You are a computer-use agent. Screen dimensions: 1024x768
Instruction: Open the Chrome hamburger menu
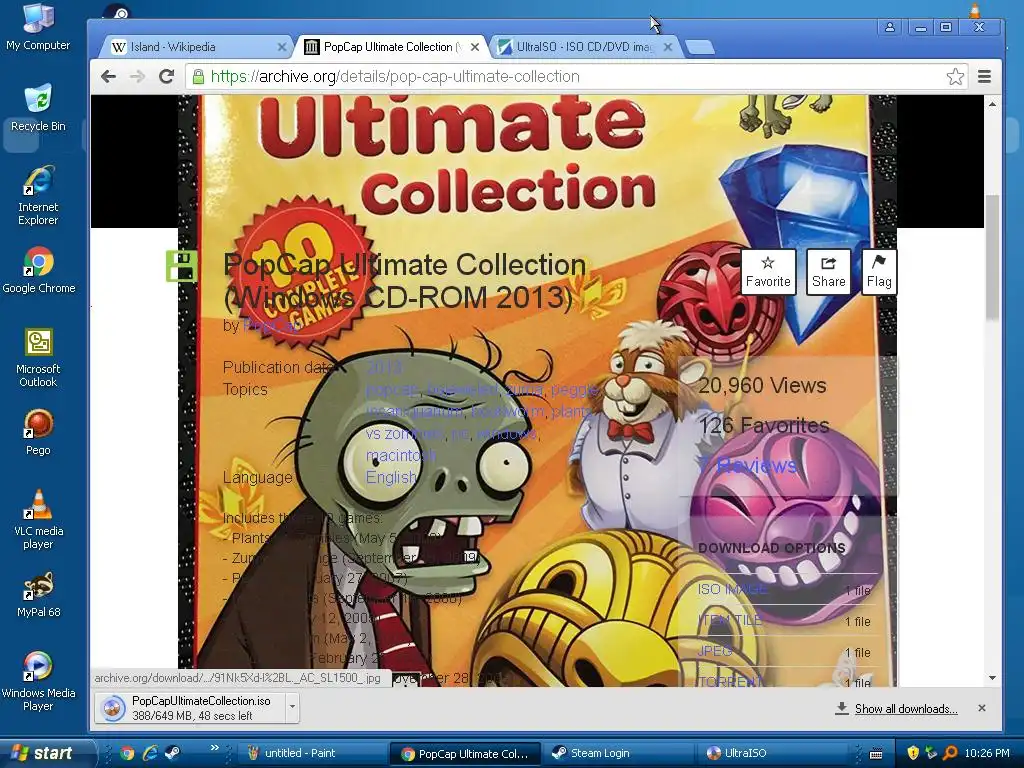[984, 76]
